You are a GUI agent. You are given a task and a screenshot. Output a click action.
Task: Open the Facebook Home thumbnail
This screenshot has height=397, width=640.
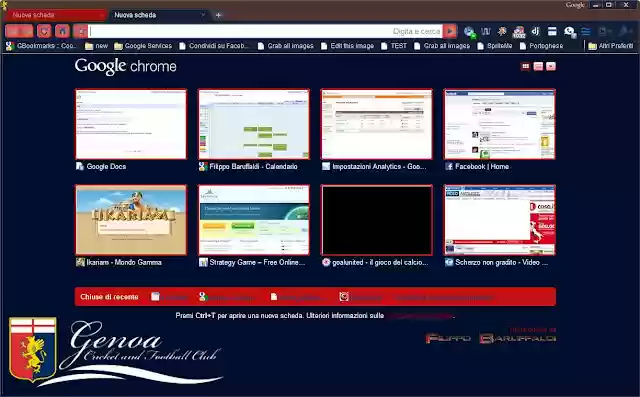tap(500, 124)
